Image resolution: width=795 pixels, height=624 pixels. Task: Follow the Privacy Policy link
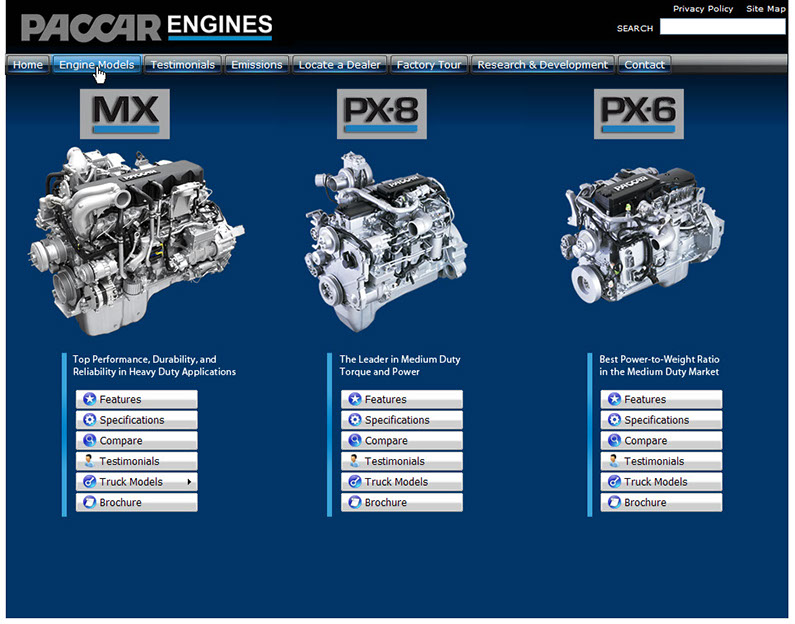coord(703,9)
